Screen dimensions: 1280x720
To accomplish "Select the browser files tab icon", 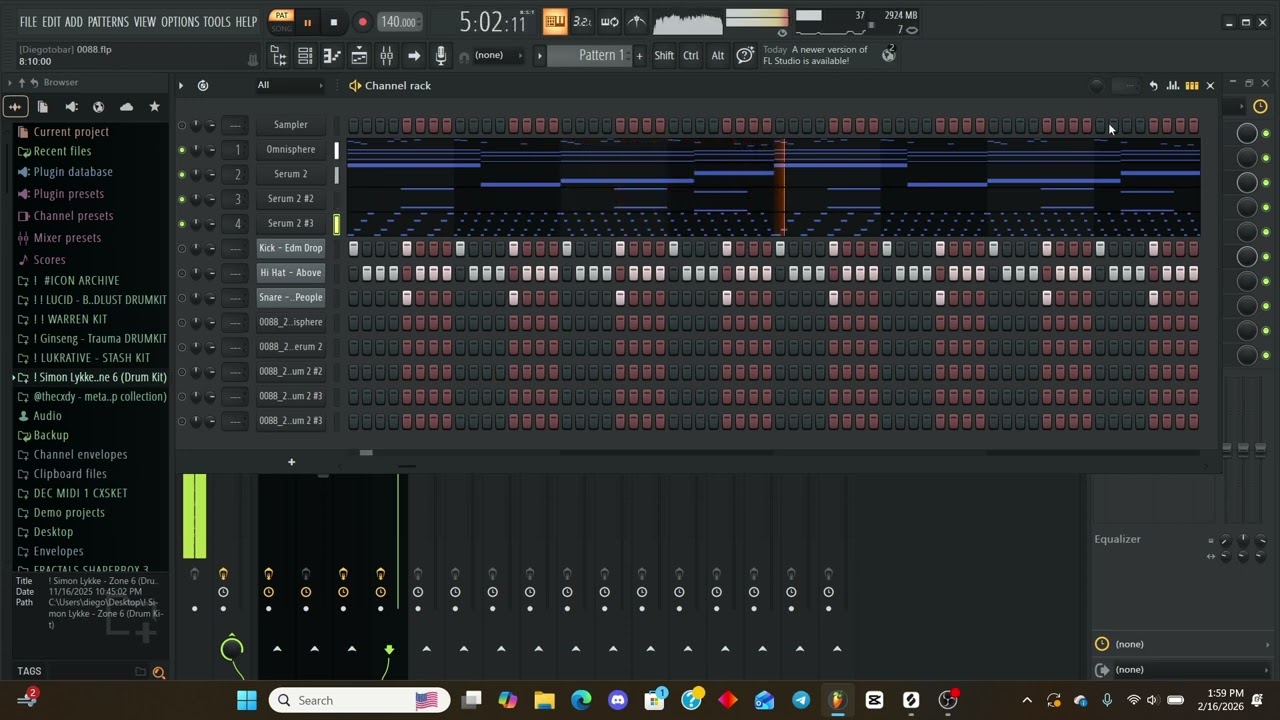I will pyautogui.click(x=43, y=106).
